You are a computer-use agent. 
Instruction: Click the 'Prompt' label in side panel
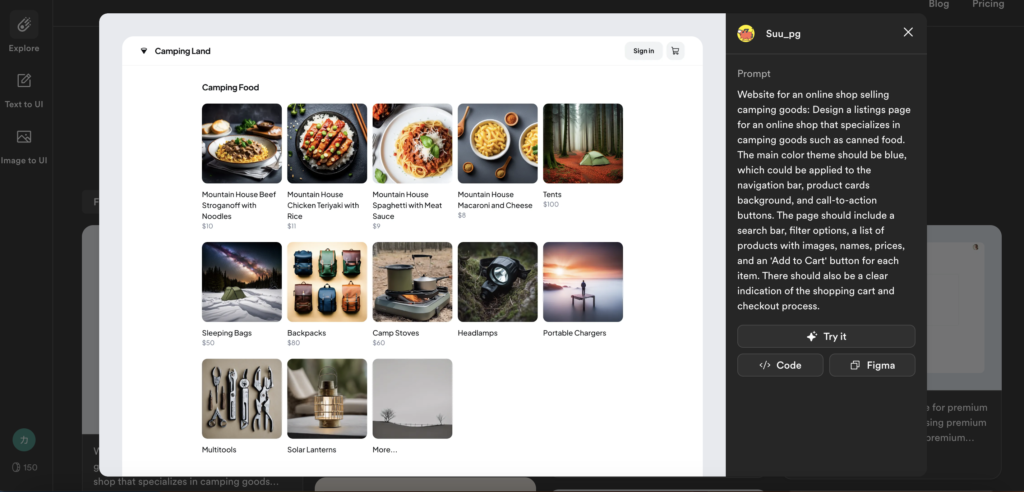[x=754, y=74]
